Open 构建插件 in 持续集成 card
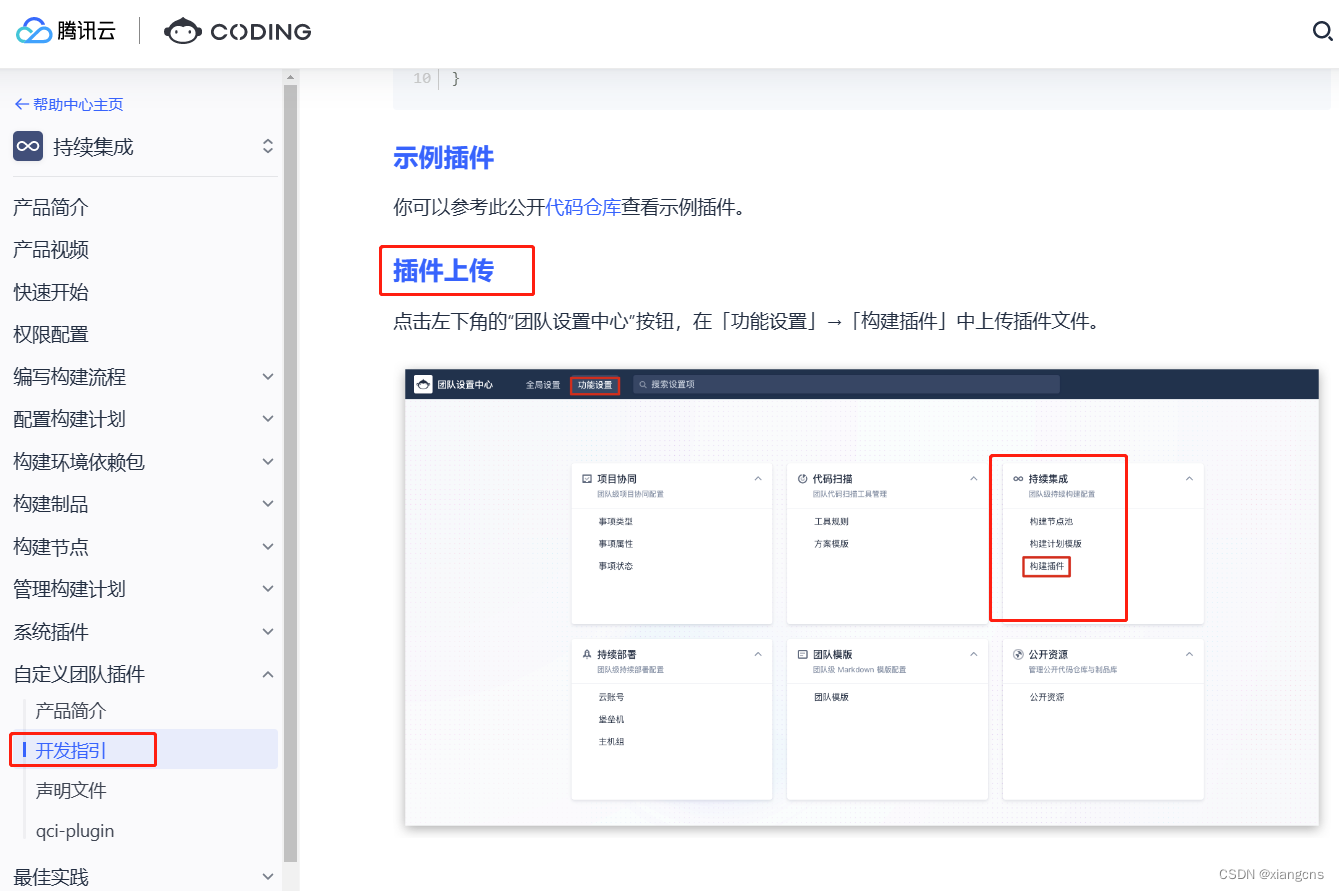The image size is (1339, 891). point(1046,567)
